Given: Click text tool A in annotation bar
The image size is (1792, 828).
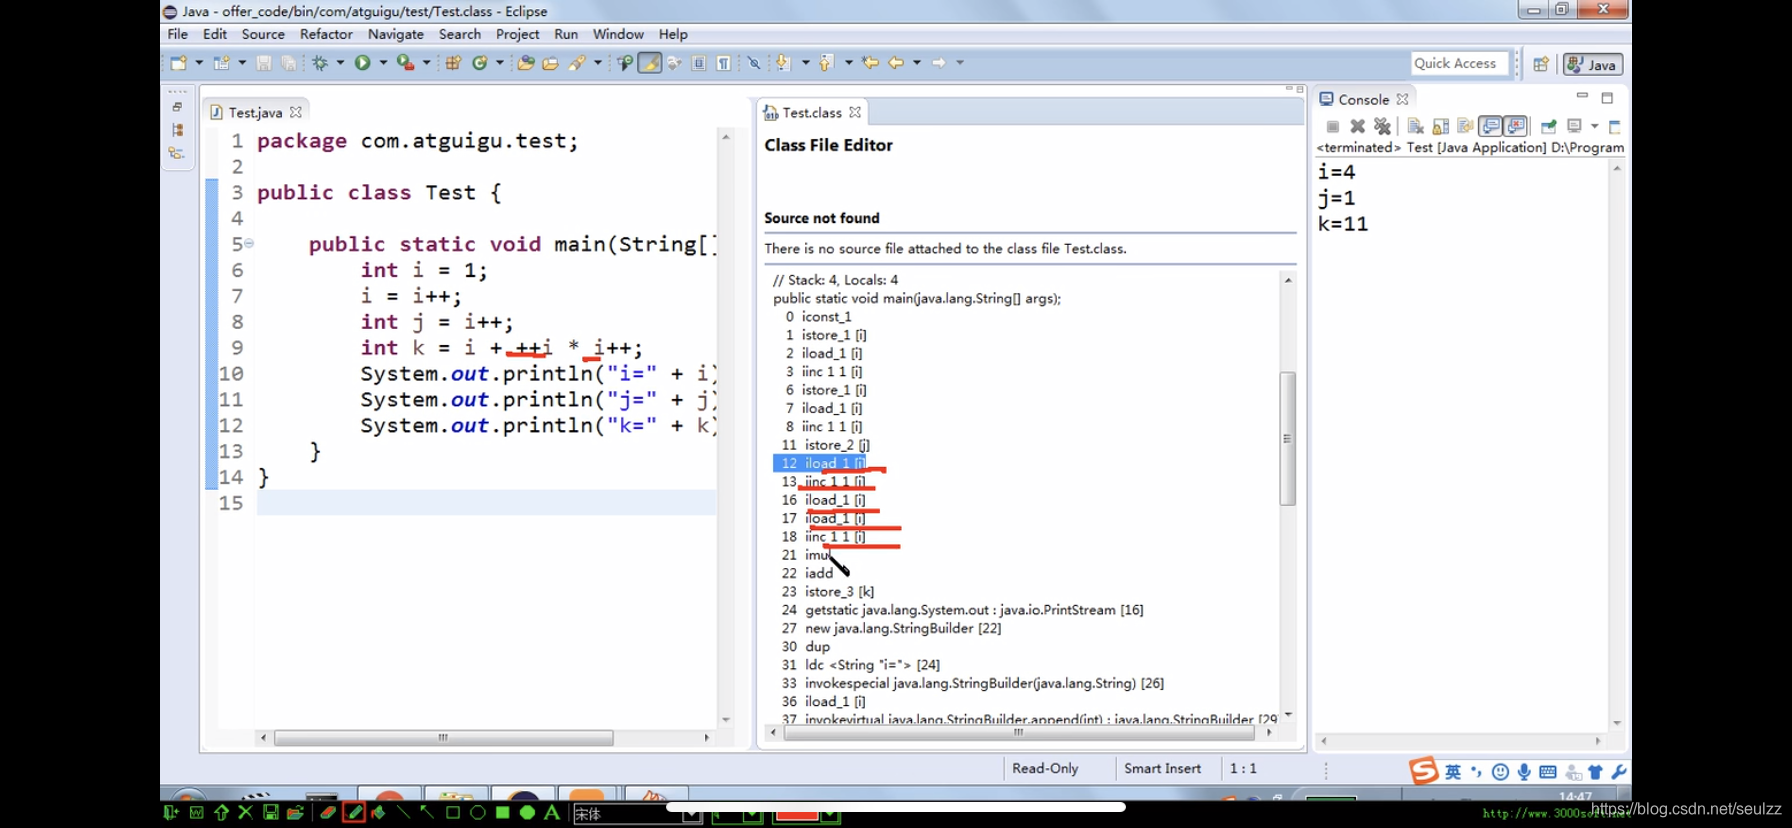Looking at the screenshot, I should point(551,813).
